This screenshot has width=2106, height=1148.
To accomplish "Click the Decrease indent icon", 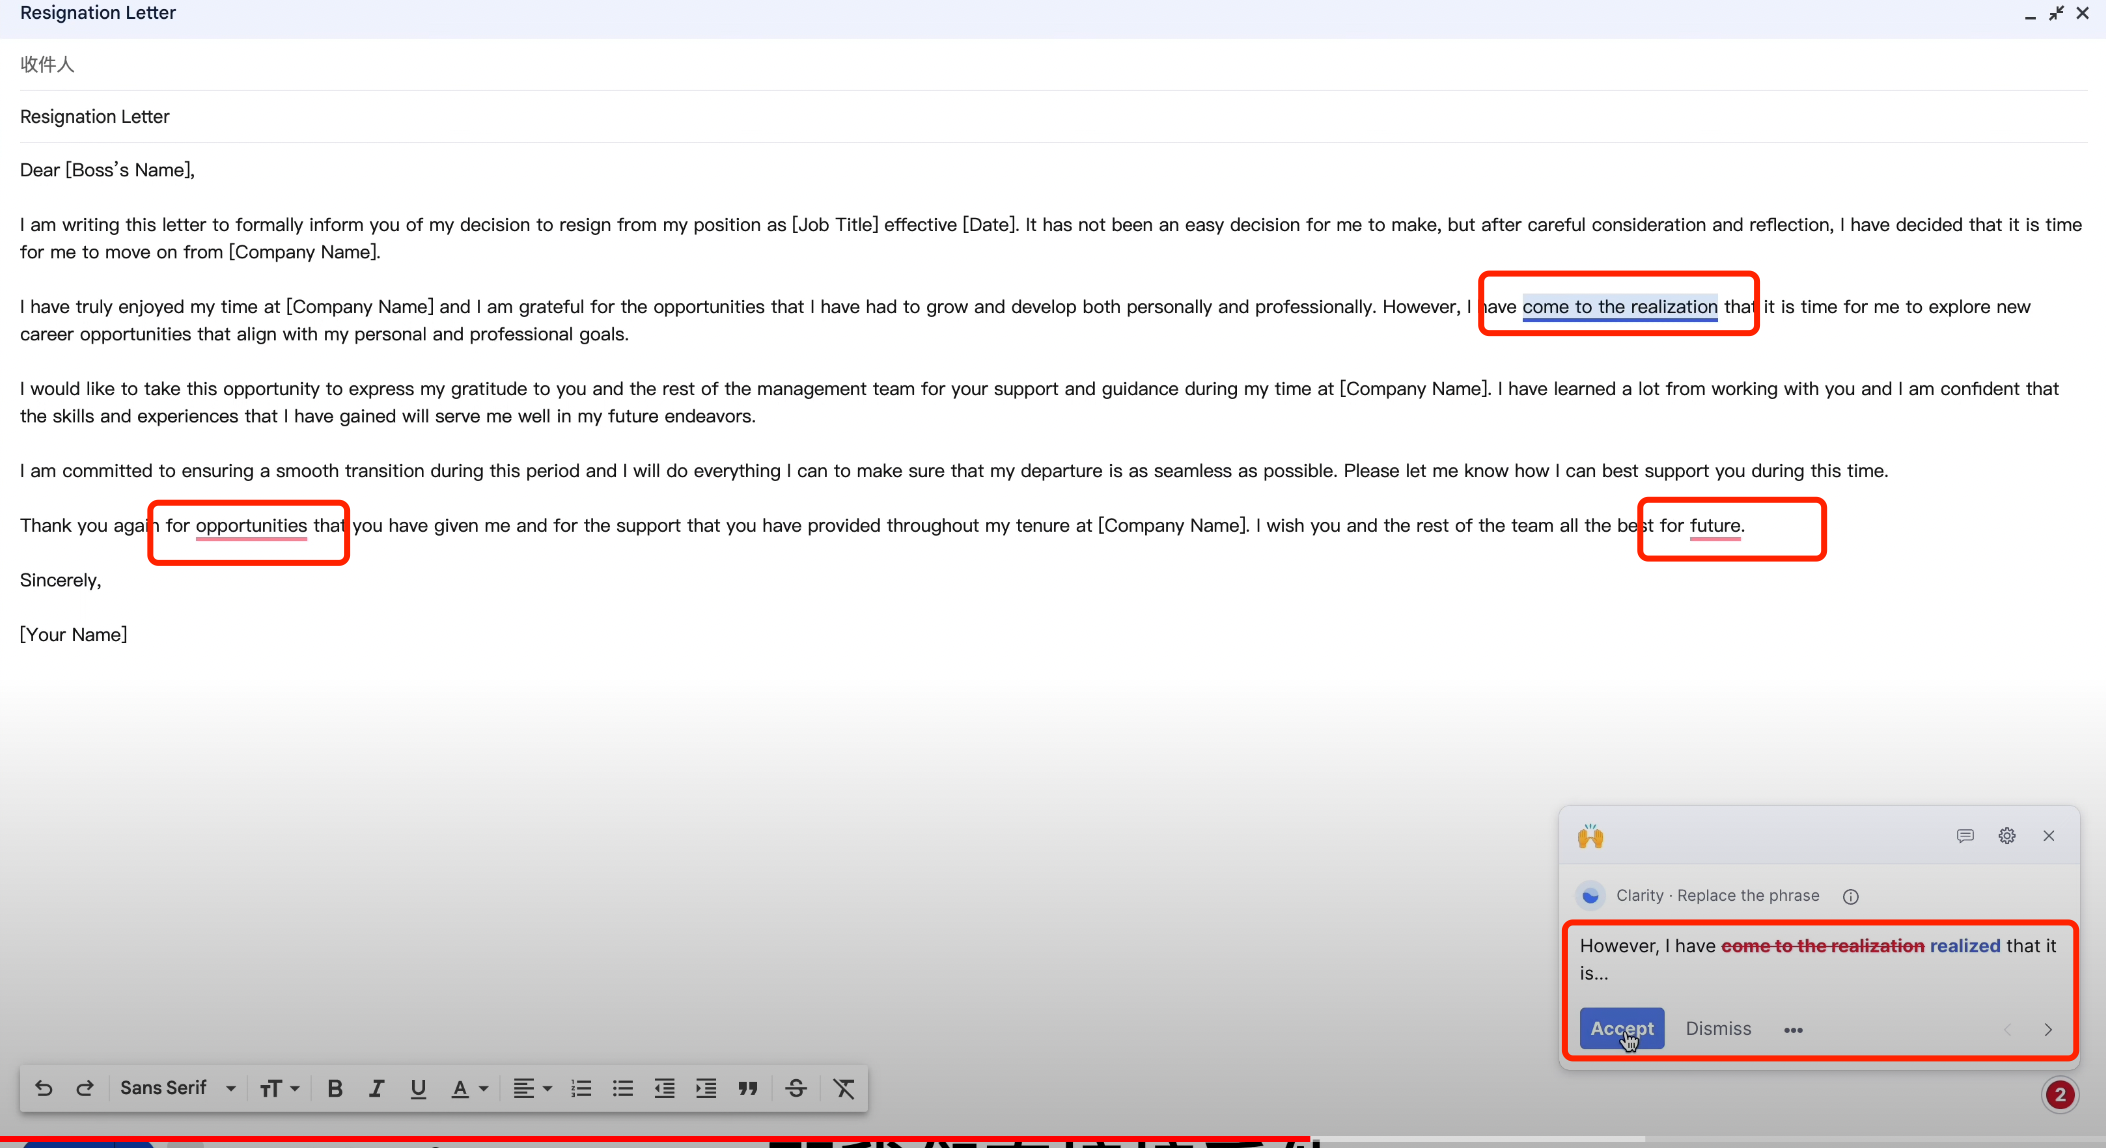I will [661, 1087].
